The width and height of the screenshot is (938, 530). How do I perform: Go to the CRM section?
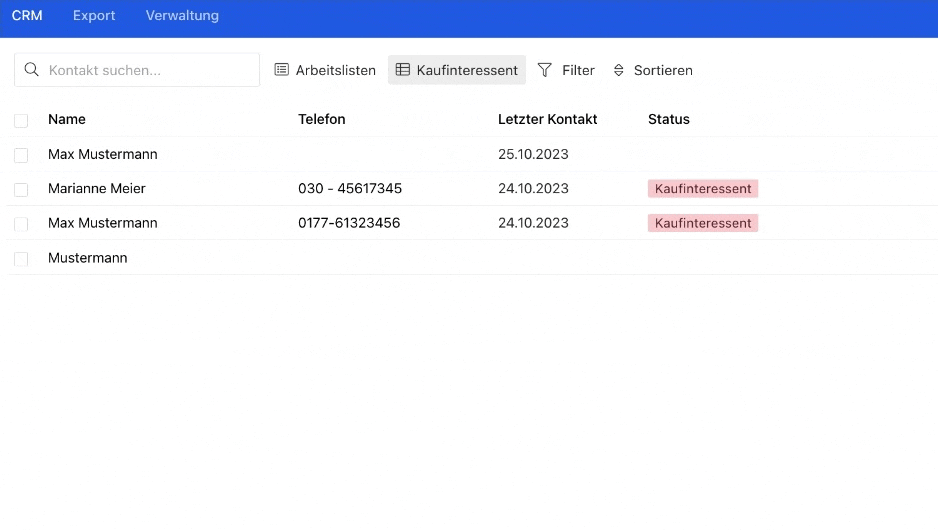(27, 16)
